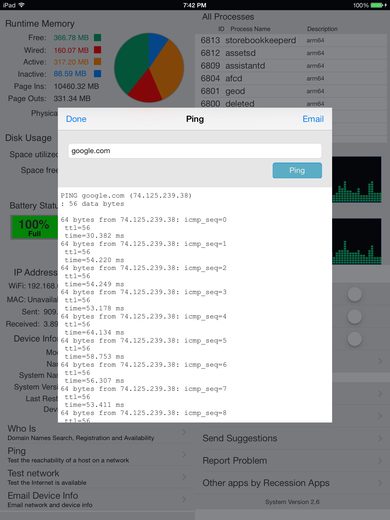The image size is (390, 520).
Task: Select the deleted process row
Action: (292, 103)
